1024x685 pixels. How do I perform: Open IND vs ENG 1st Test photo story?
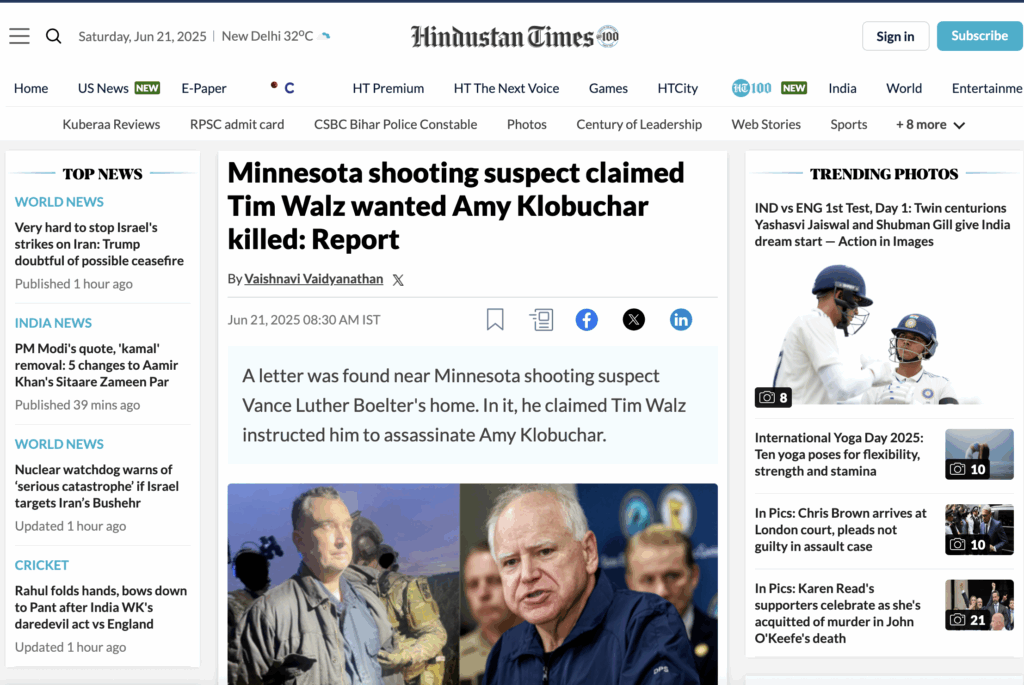coord(882,225)
